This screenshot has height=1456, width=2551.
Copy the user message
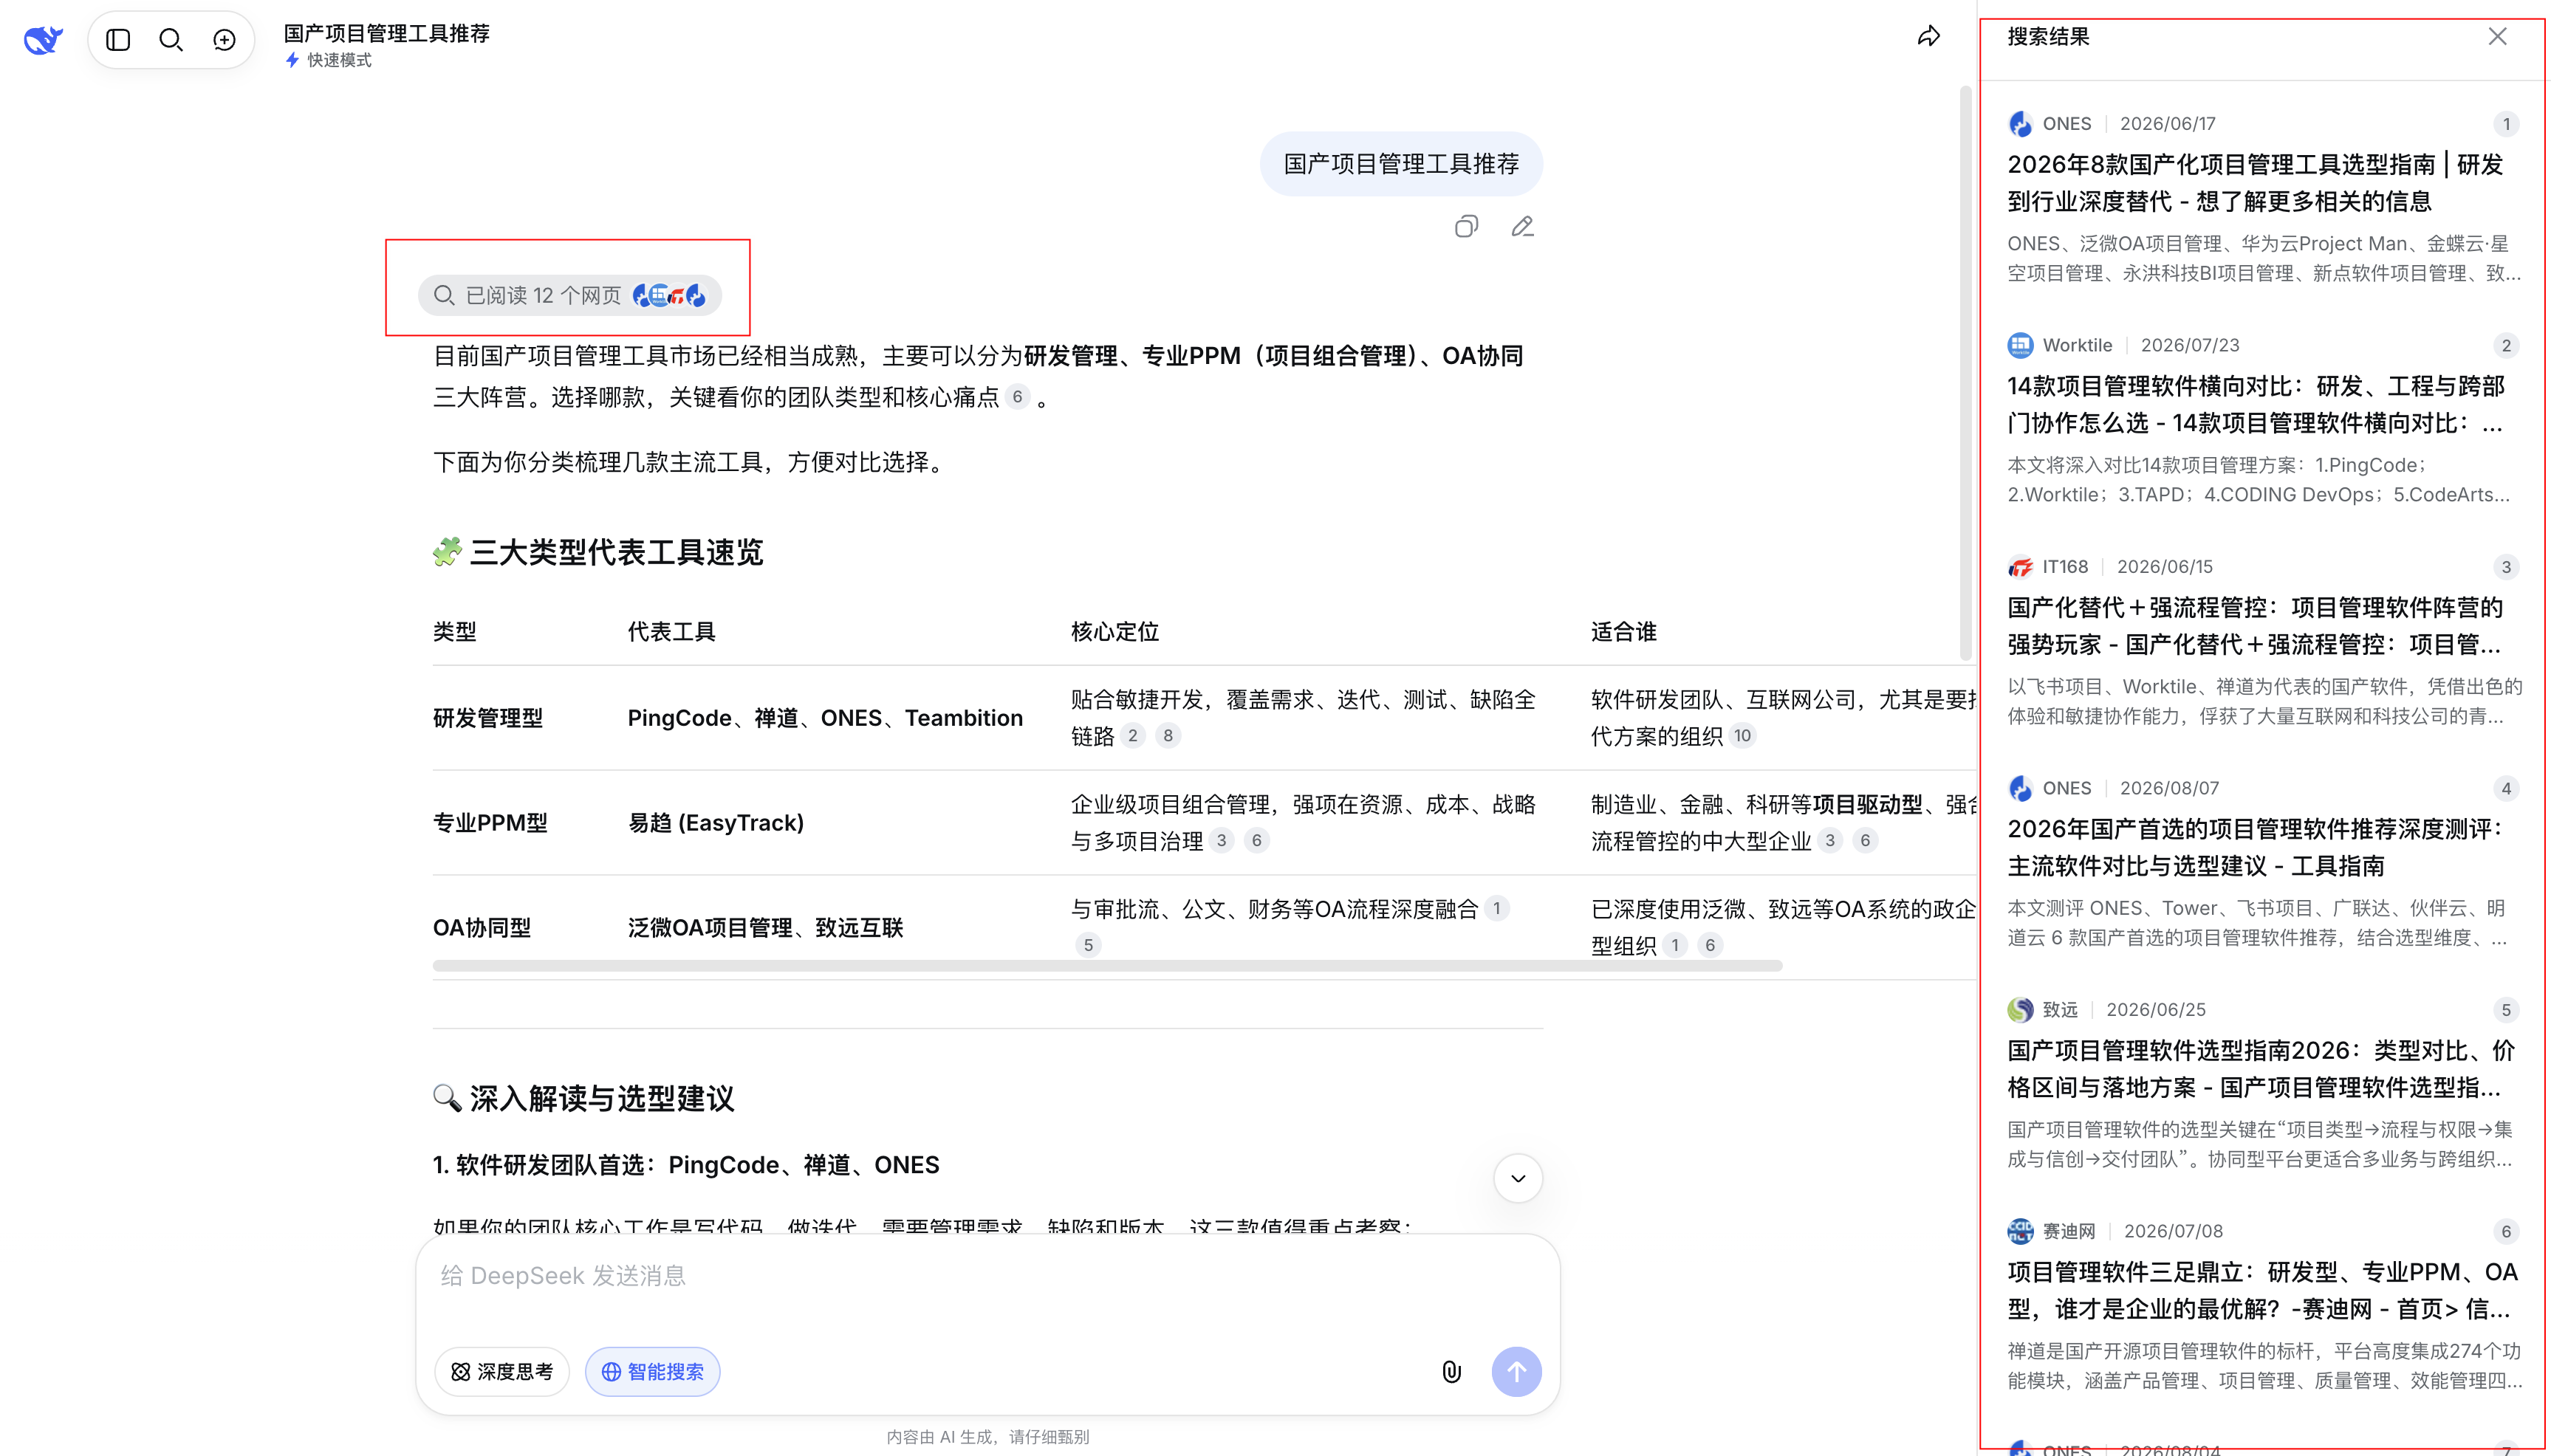click(1466, 227)
